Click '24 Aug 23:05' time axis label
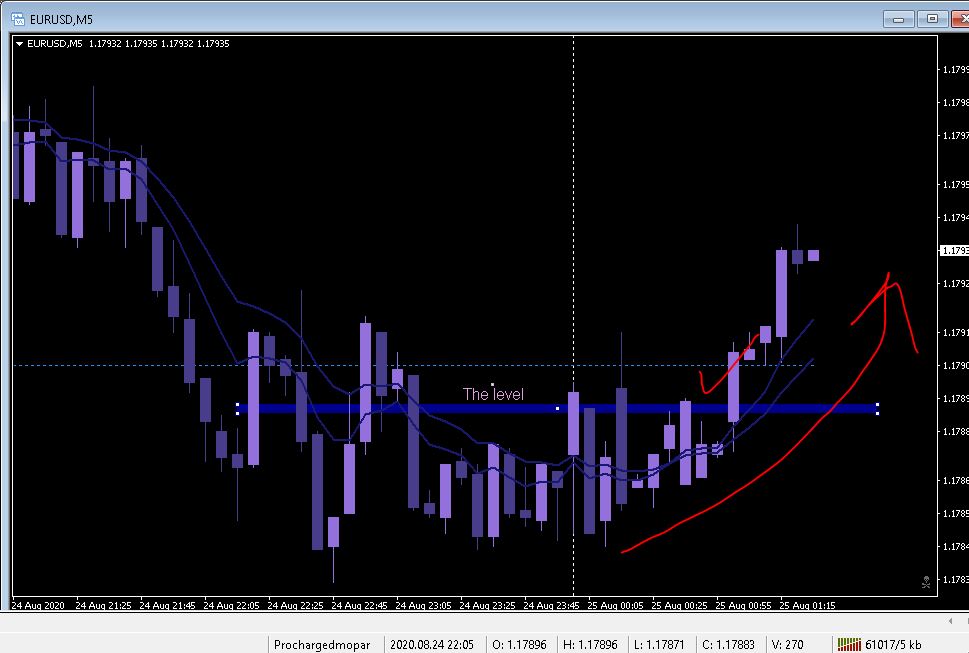Image resolution: width=969 pixels, height=653 pixels. [x=423, y=605]
